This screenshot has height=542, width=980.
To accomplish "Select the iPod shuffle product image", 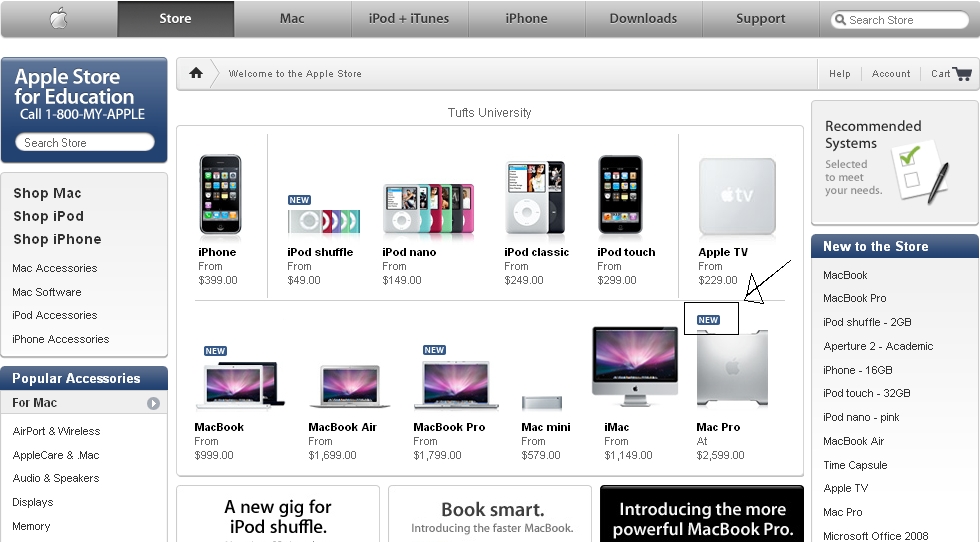I will [324, 221].
